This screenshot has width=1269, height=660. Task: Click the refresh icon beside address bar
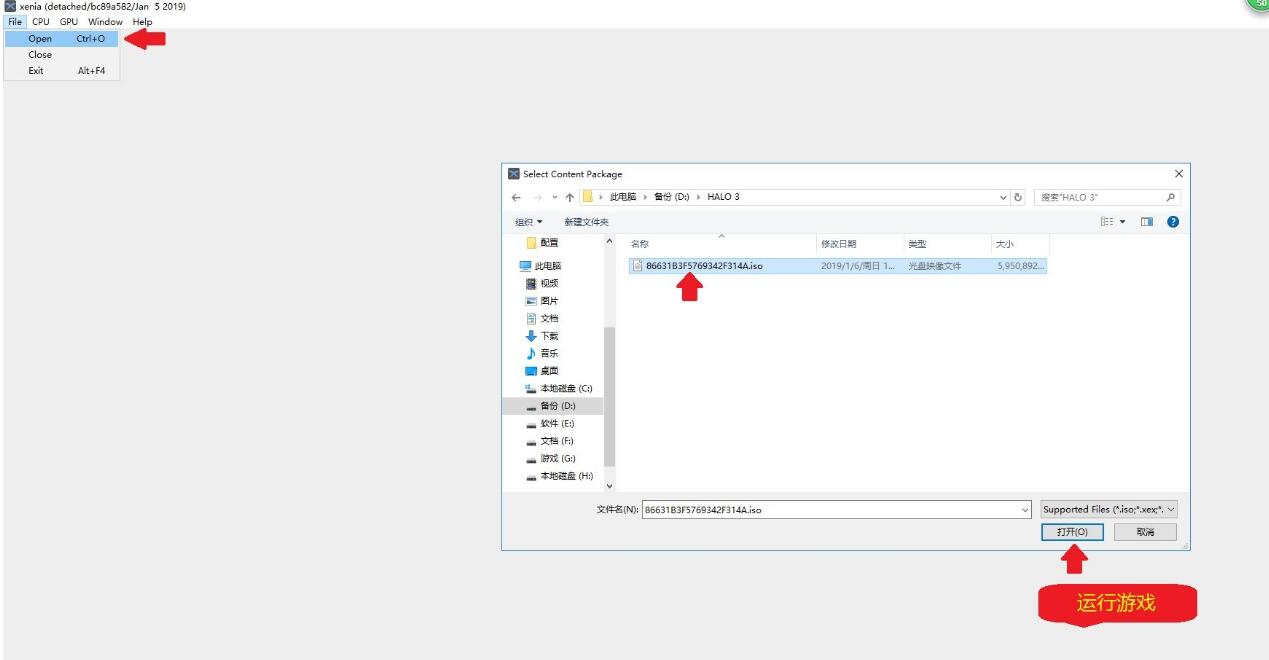tap(1018, 197)
